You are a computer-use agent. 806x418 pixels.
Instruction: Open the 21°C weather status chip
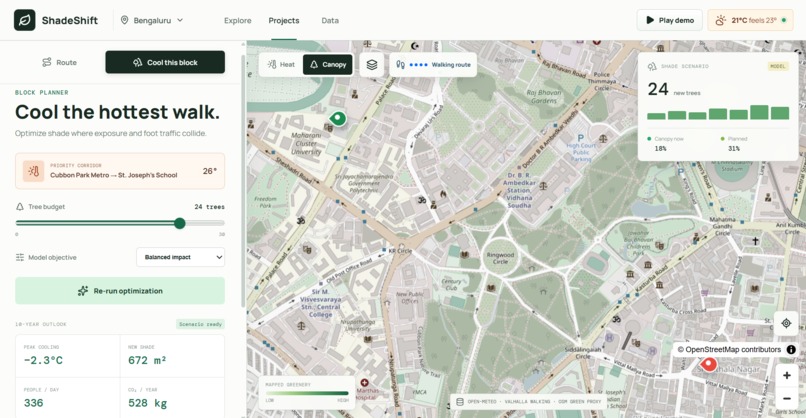(750, 21)
